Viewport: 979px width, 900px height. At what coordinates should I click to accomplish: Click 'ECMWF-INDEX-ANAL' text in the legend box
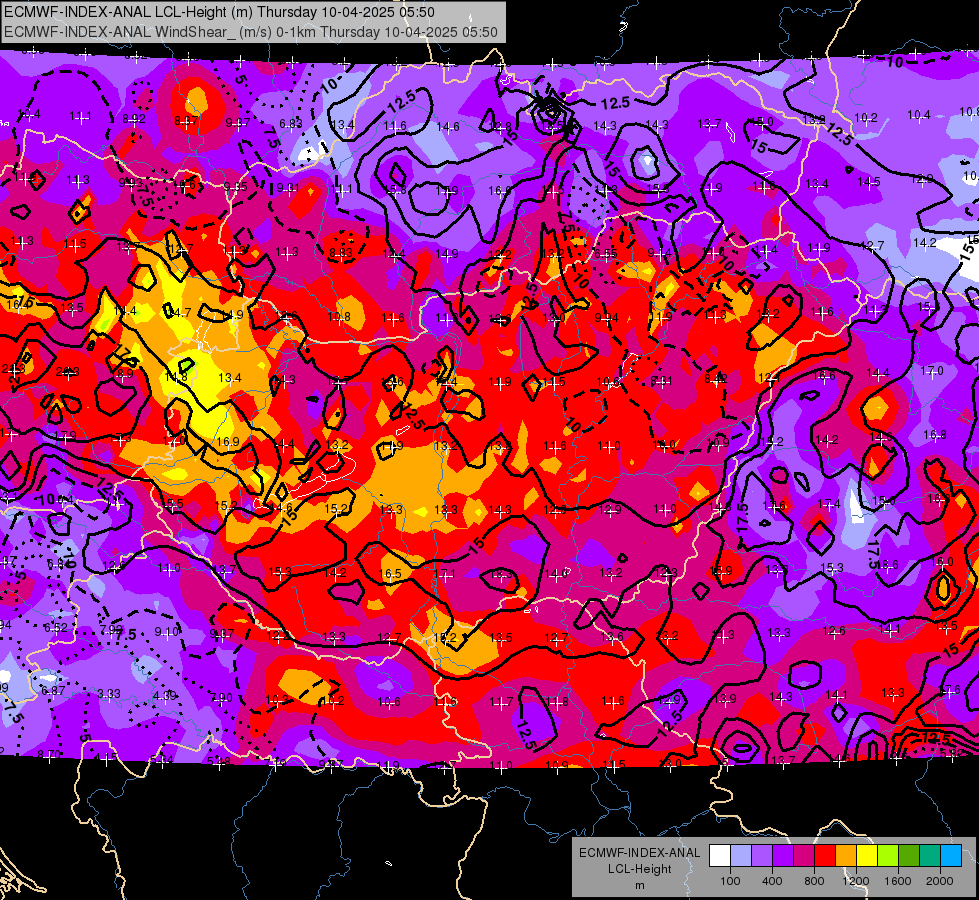639,853
